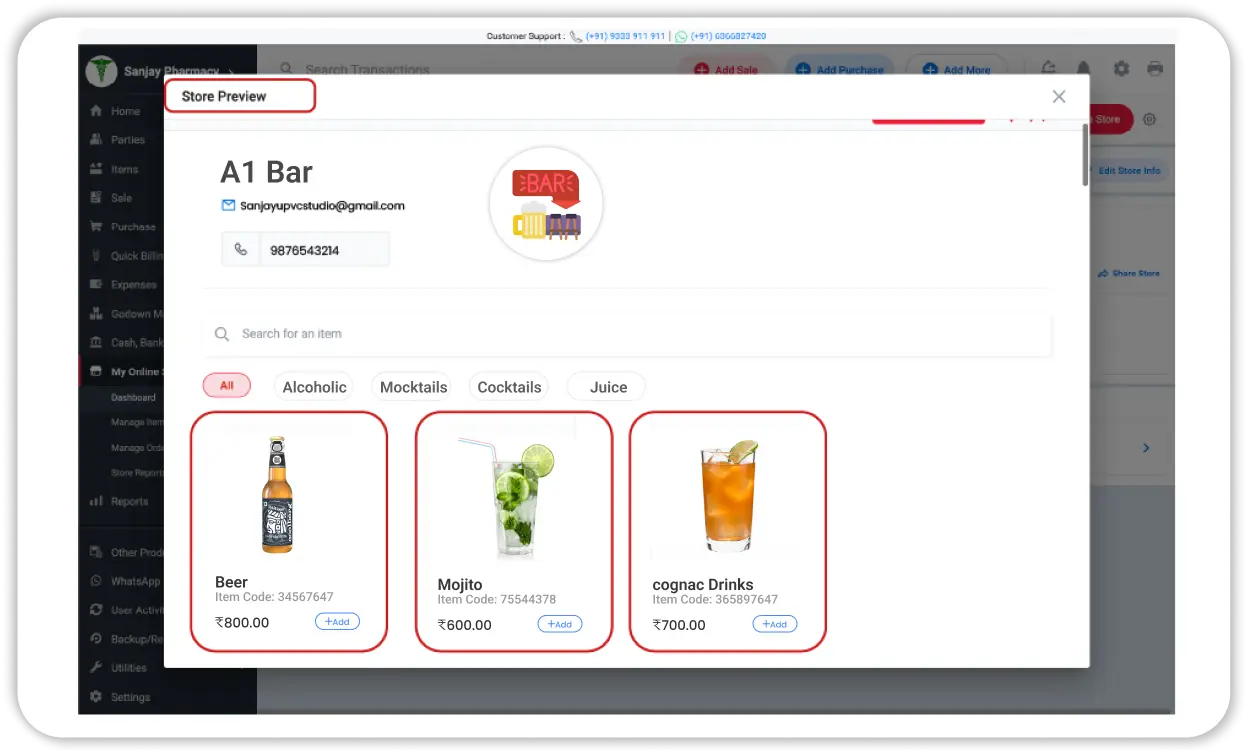Click the right chevron arrow on card
Screen dimensions: 1250x750
[x=1146, y=448]
